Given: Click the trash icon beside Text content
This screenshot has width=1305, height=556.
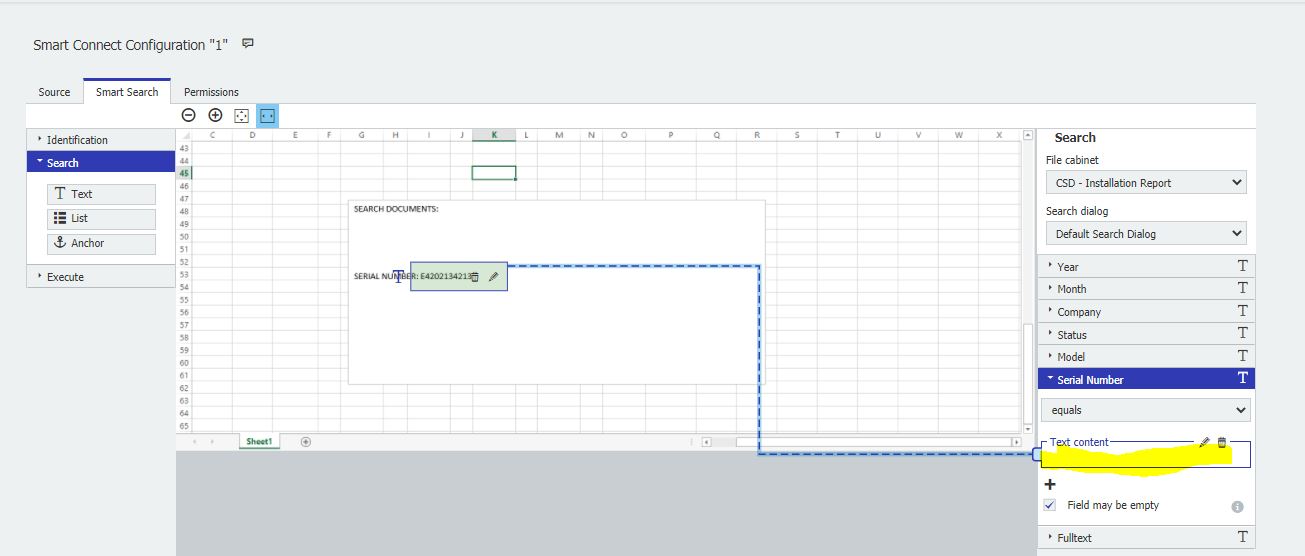Looking at the screenshot, I should point(1221,442).
